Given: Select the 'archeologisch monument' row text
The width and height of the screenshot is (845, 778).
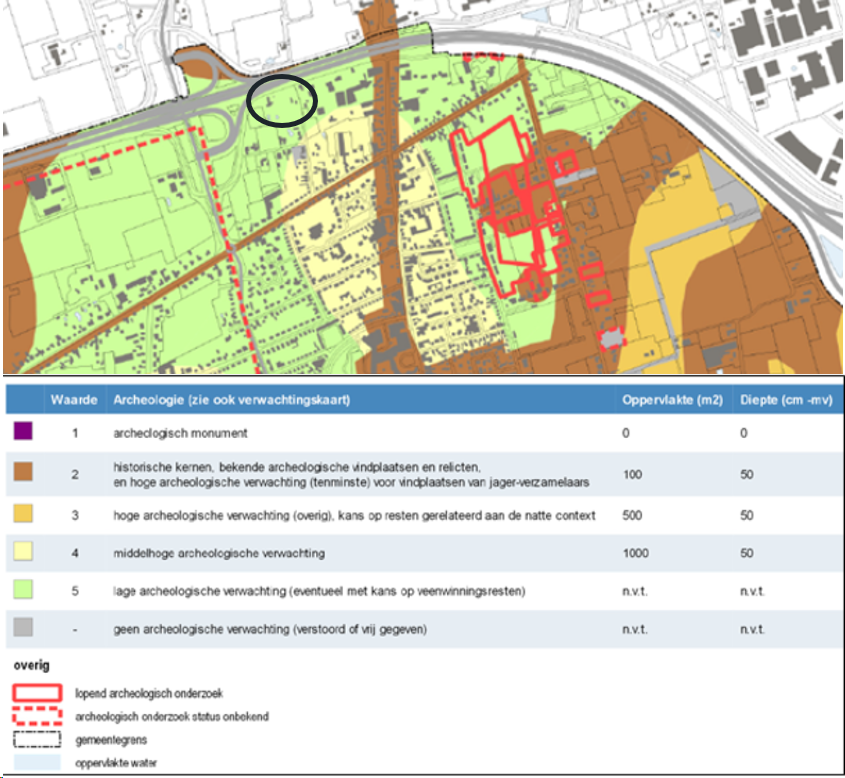Looking at the screenshot, I should [181, 433].
